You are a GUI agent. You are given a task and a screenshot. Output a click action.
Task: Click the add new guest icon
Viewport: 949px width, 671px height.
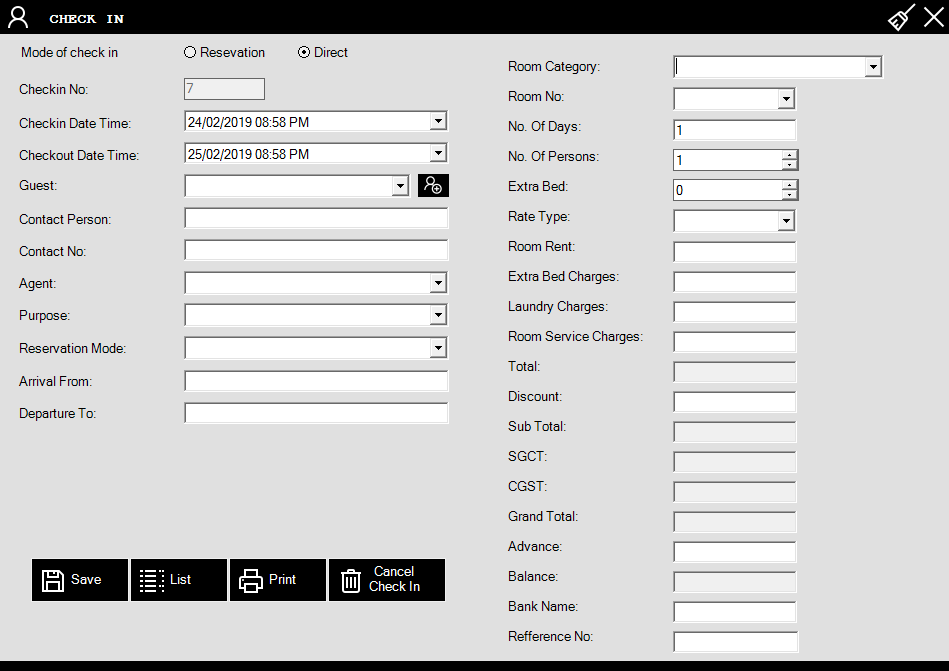coord(433,185)
